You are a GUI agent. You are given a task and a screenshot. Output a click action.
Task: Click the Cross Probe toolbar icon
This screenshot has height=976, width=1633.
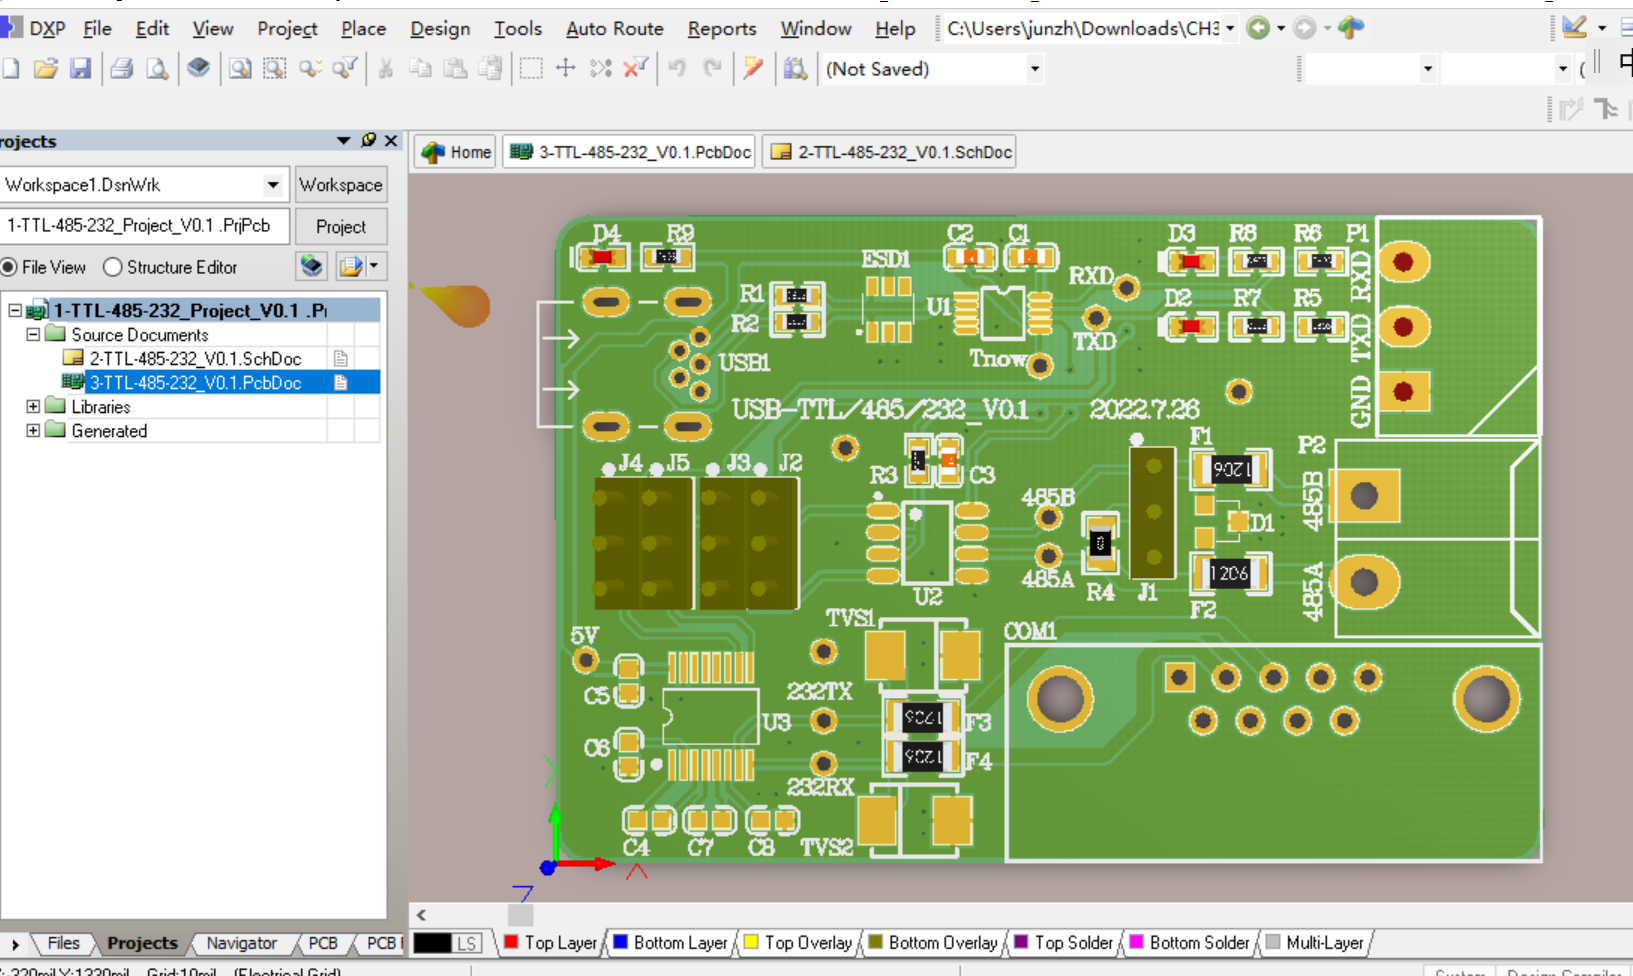[753, 68]
